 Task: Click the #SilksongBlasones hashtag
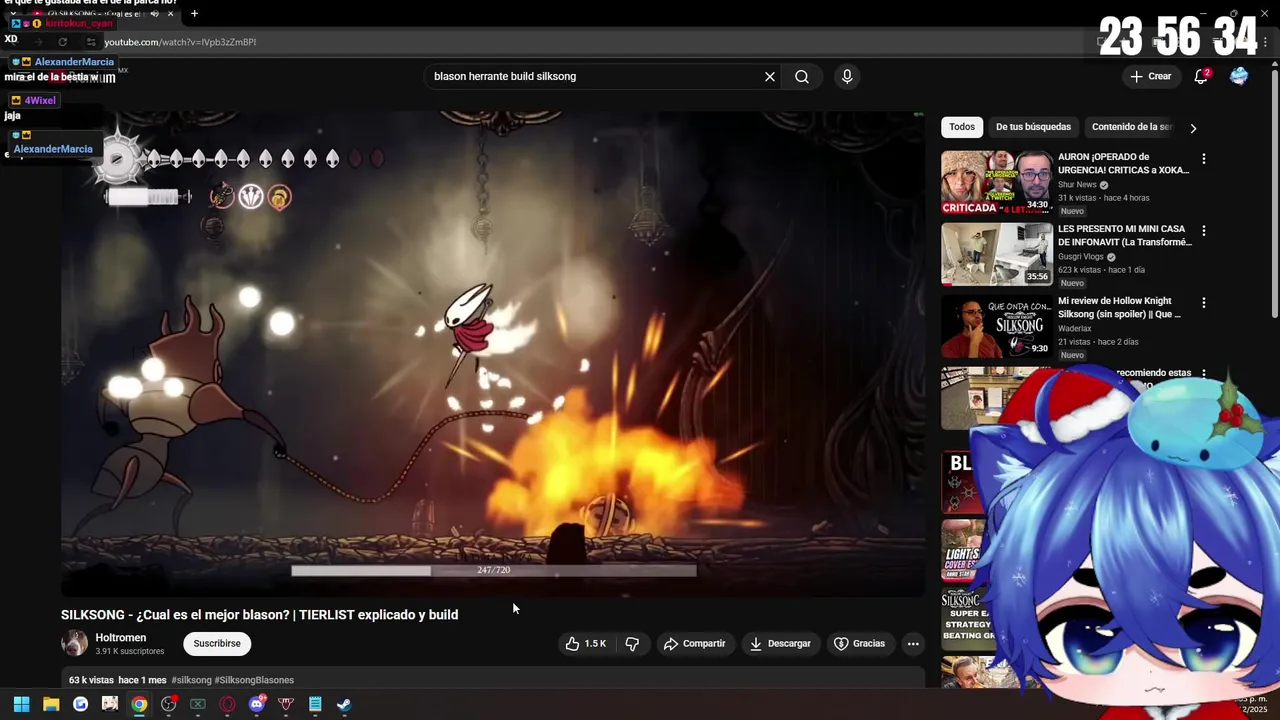(254, 680)
